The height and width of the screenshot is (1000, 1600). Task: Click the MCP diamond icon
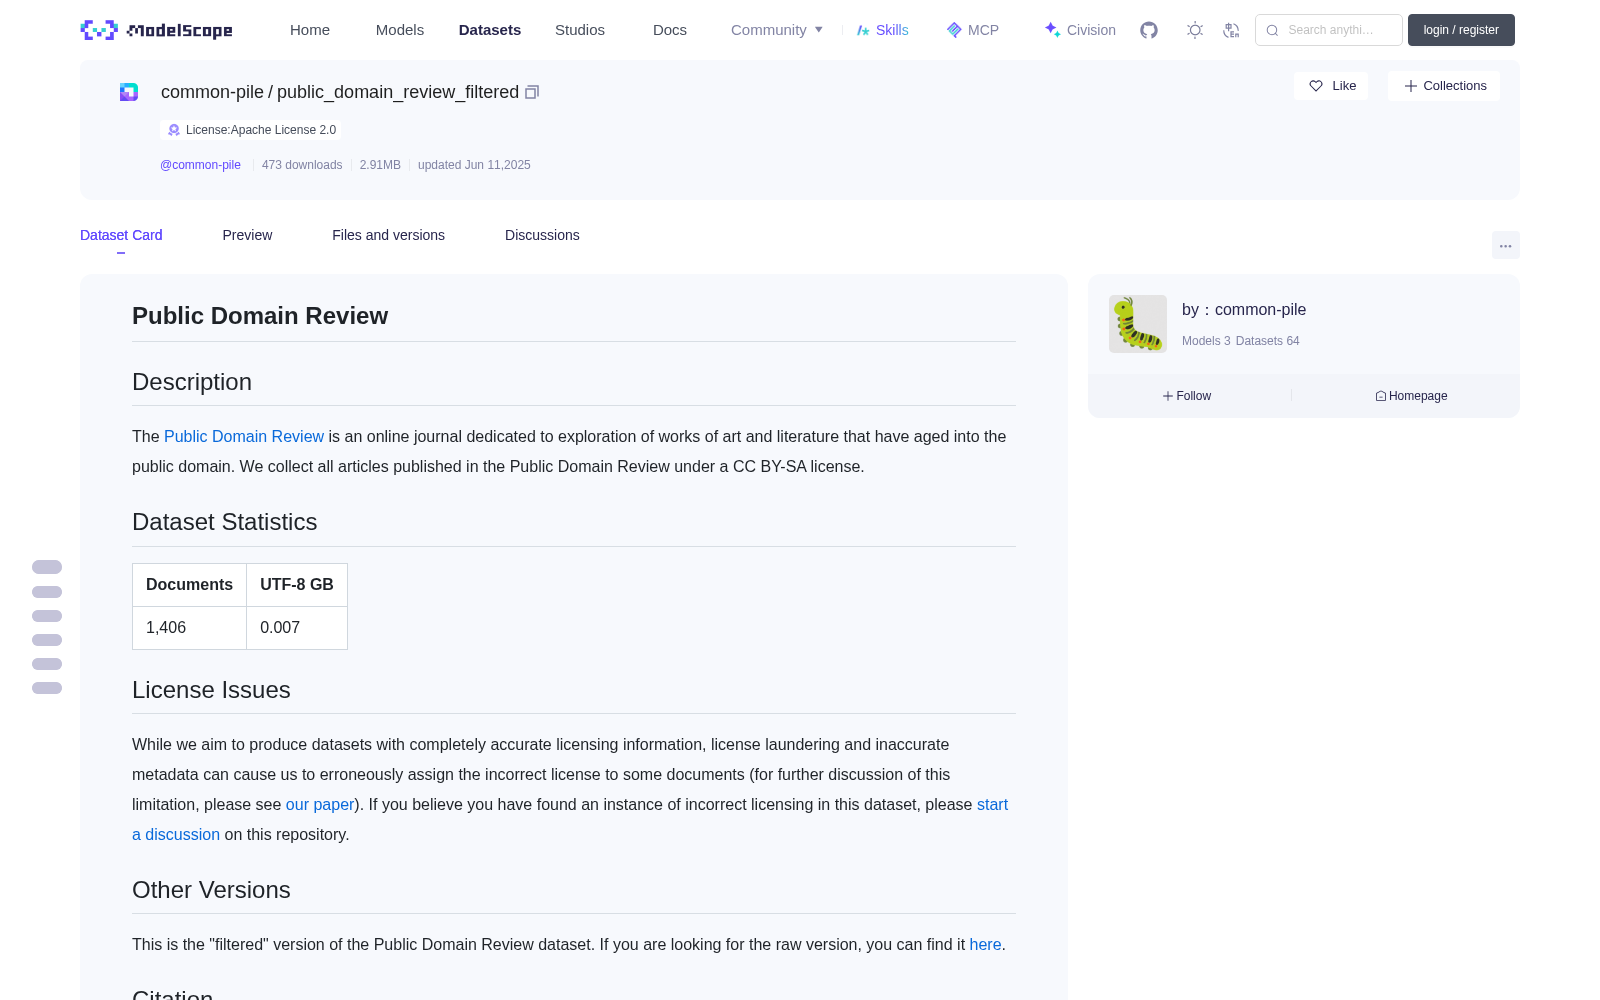pyautogui.click(x=954, y=30)
